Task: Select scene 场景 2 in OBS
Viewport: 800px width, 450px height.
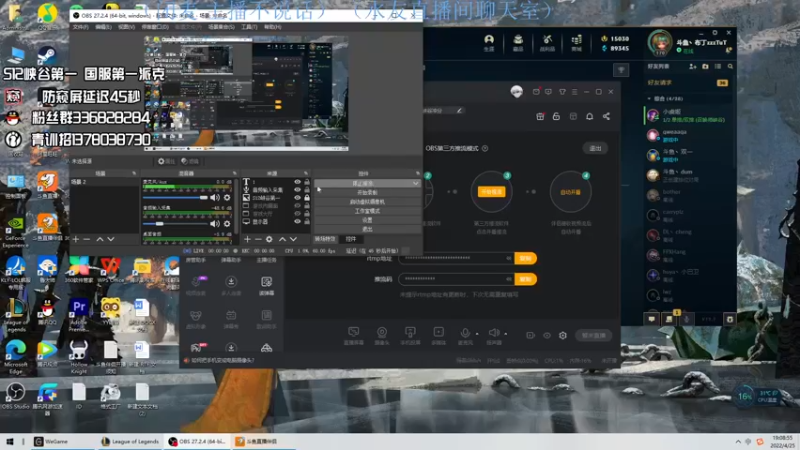Action: pyautogui.click(x=104, y=182)
